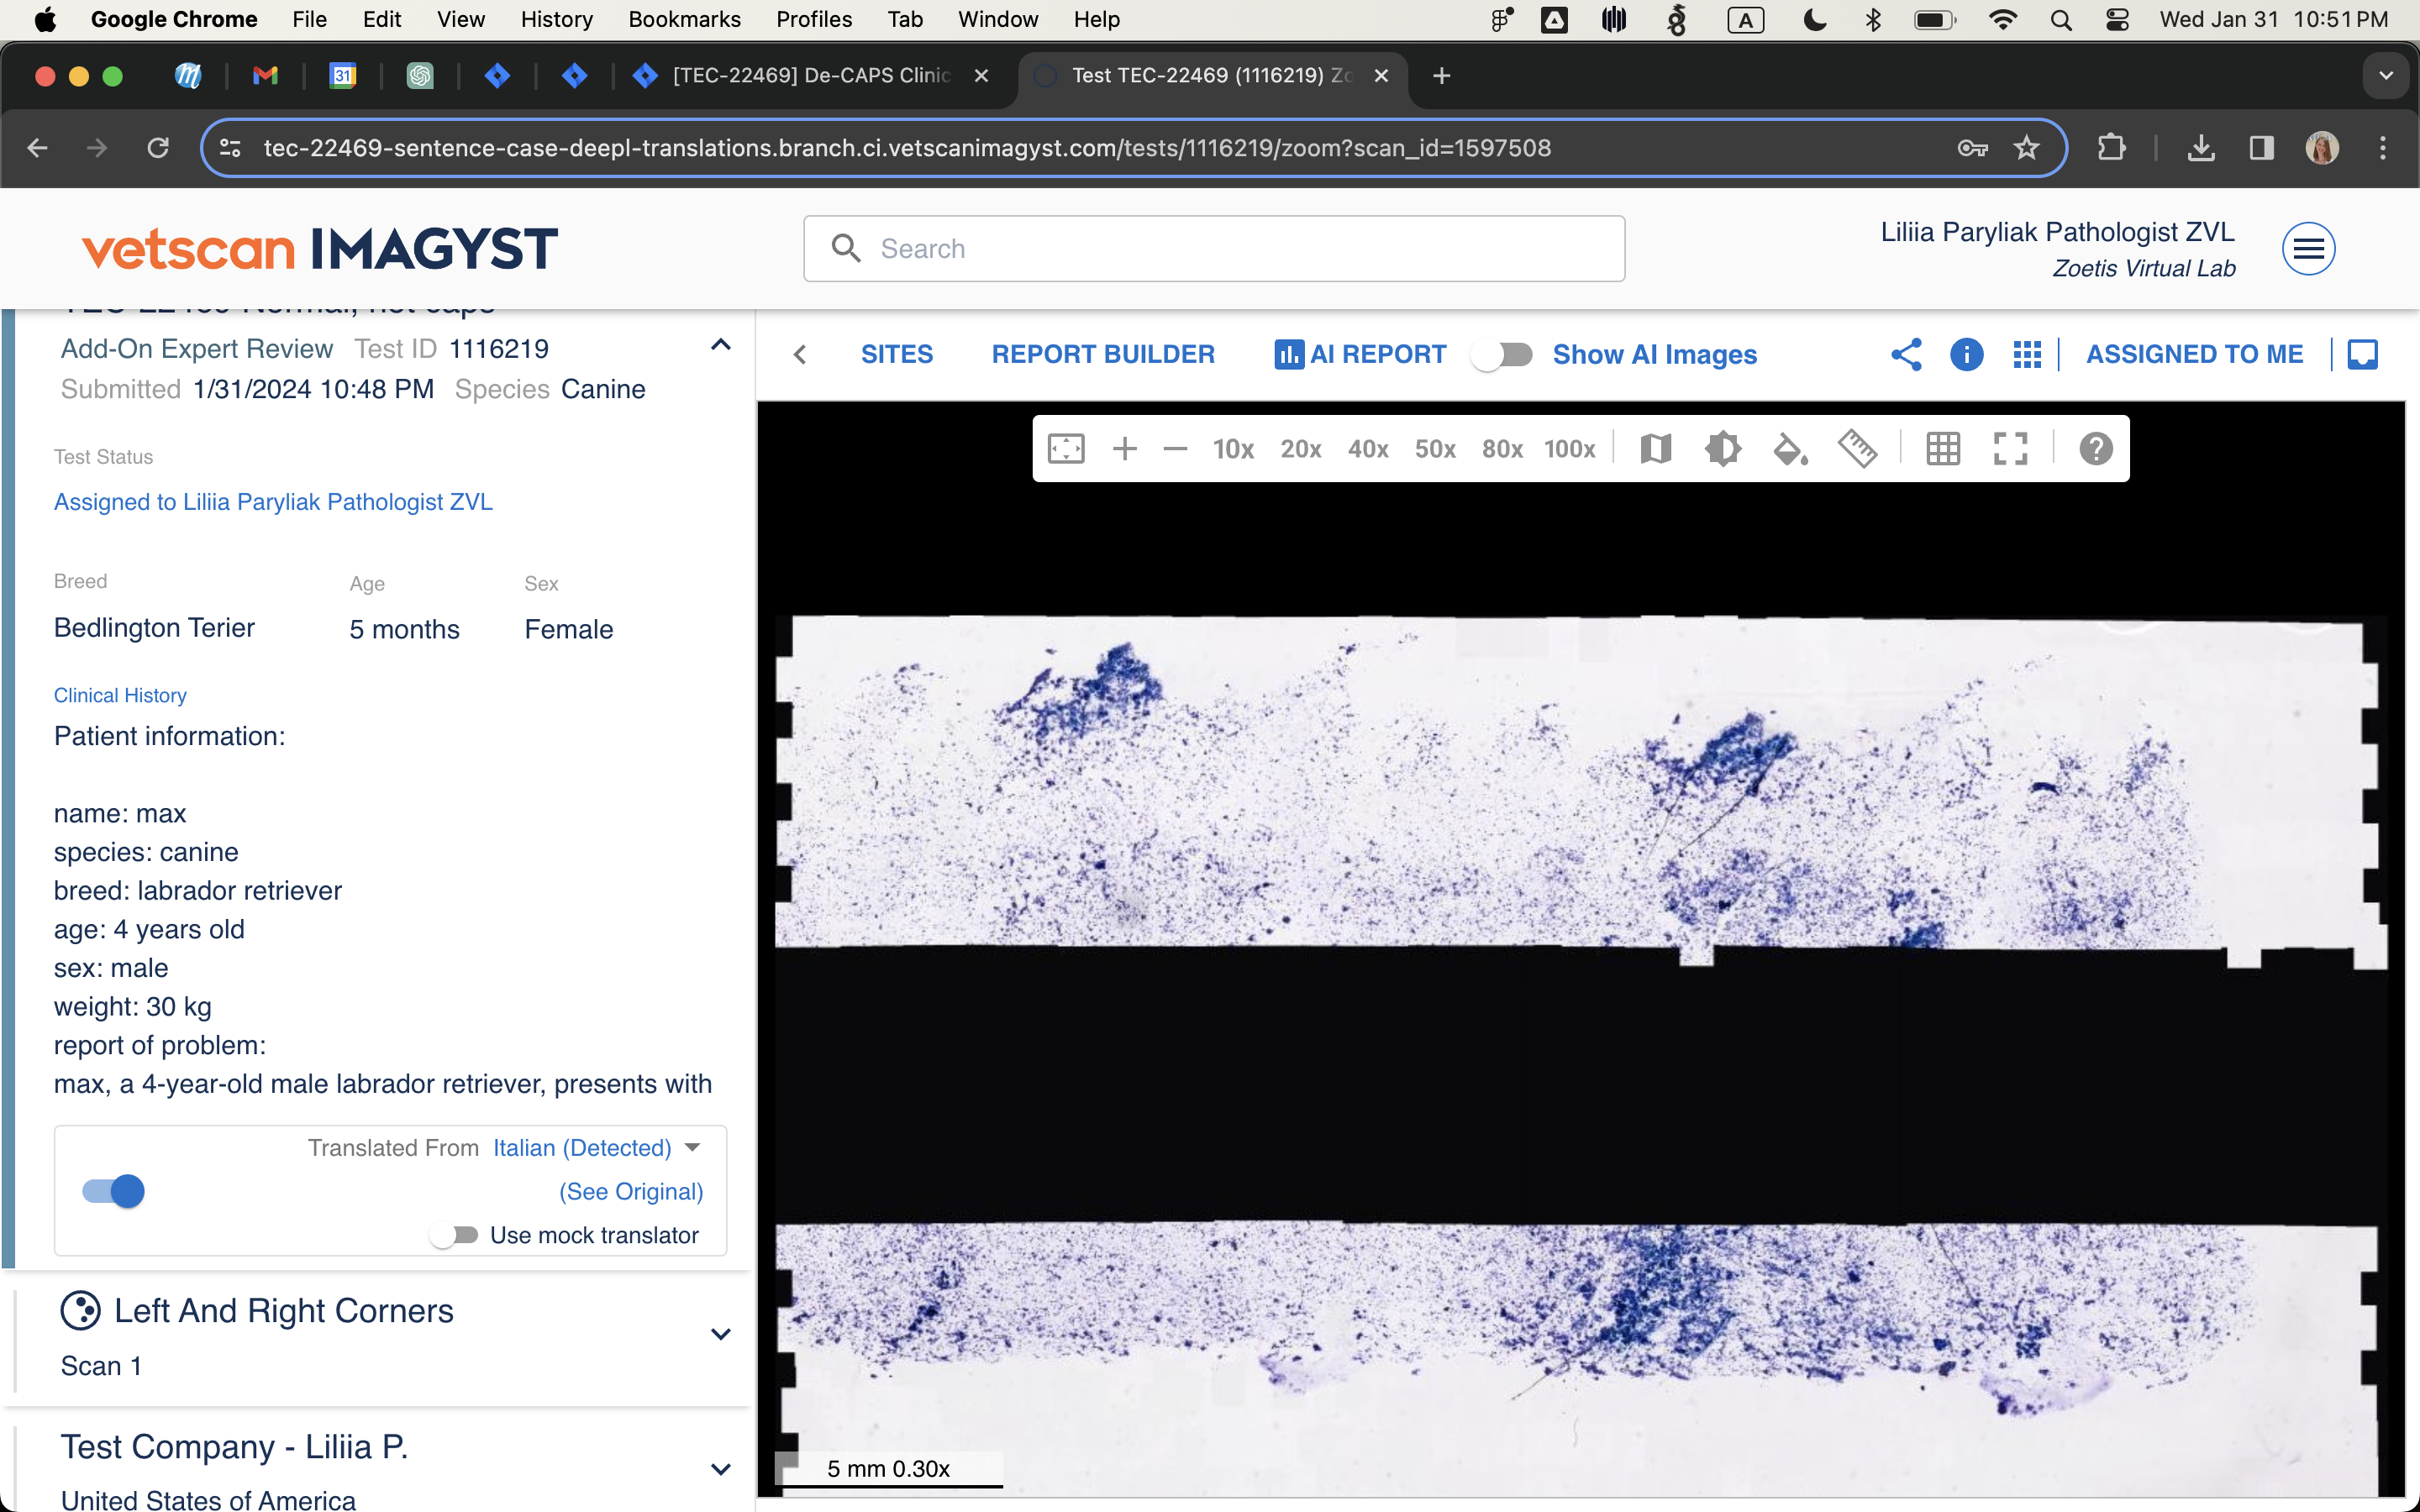Open the Apple menu
The height and width of the screenshot is (1512, 2420).
click(45, 19)
